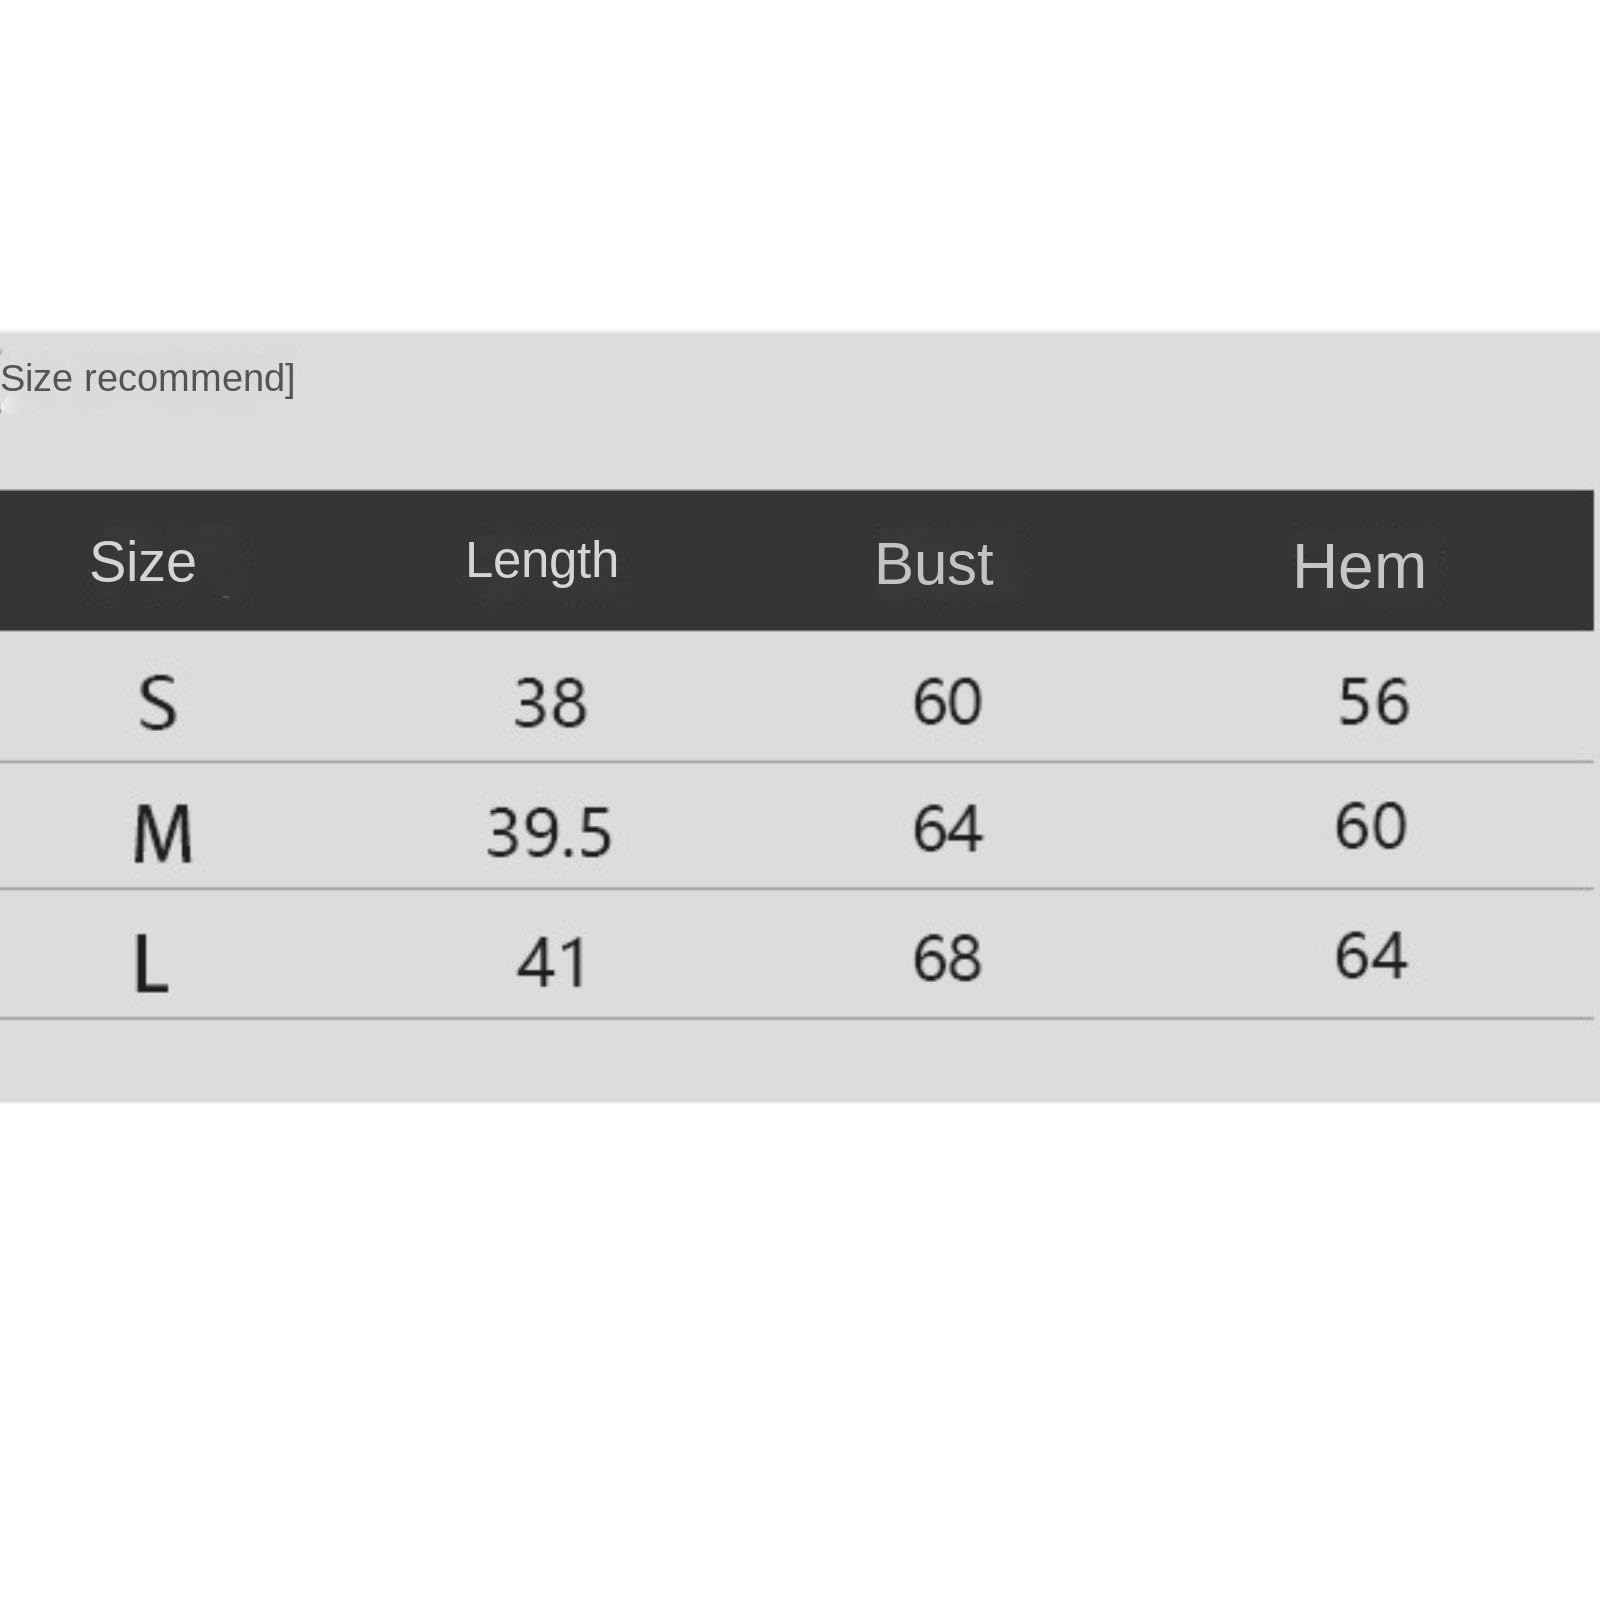The height and width of the screenshot is (1600, 1600).
Task: Click the length value 41
Action: click(551, 963)
